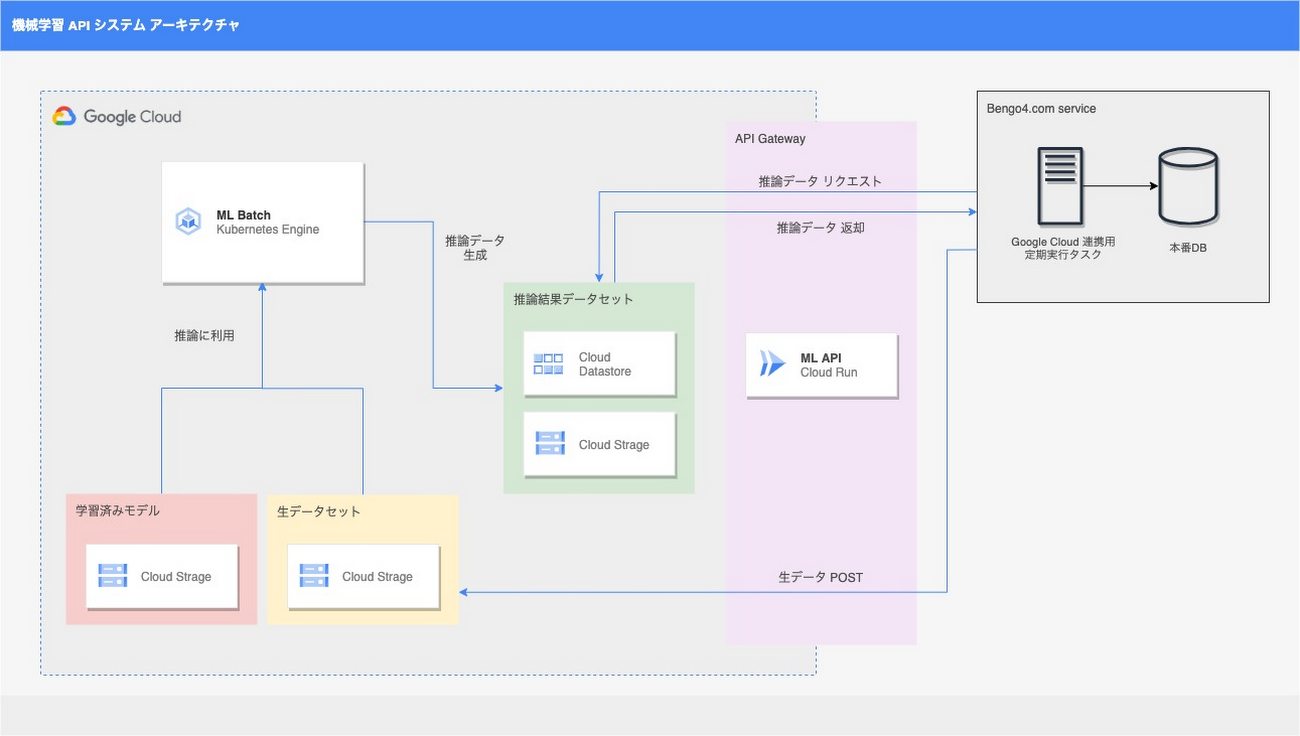1300x736 pixels.
Task: Click Cloud Strage text in green group
Action: point(614,445)
